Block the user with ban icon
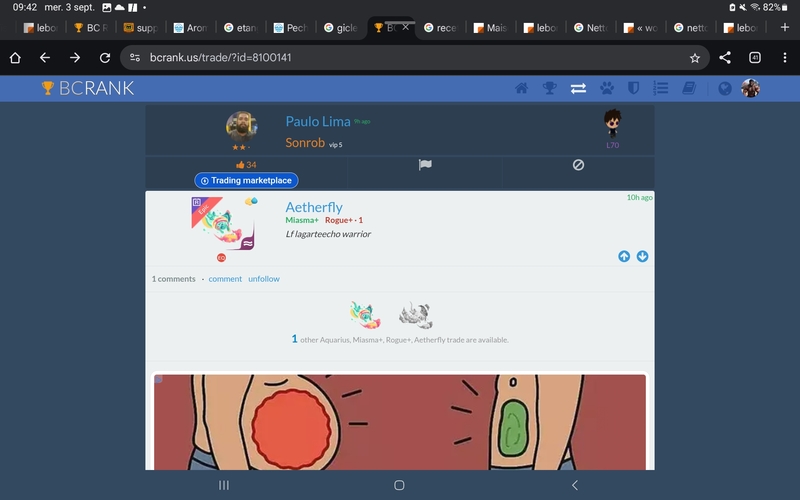The height and width of the screenshot is (500, 800). pyautogui.click(x=578, y=165)
